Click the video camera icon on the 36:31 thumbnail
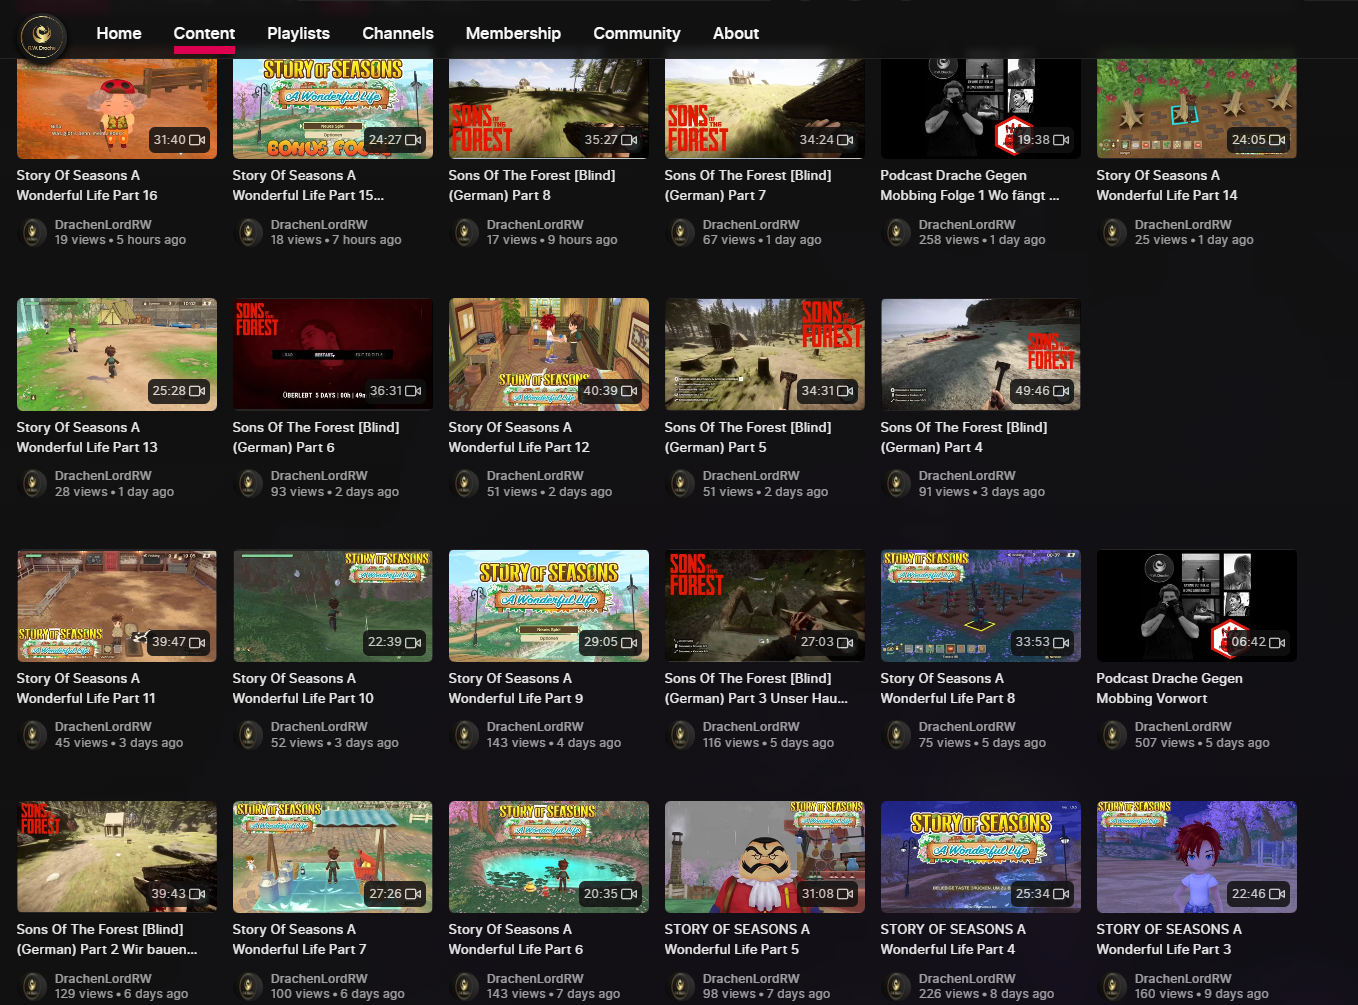 [x=413, y=391]
